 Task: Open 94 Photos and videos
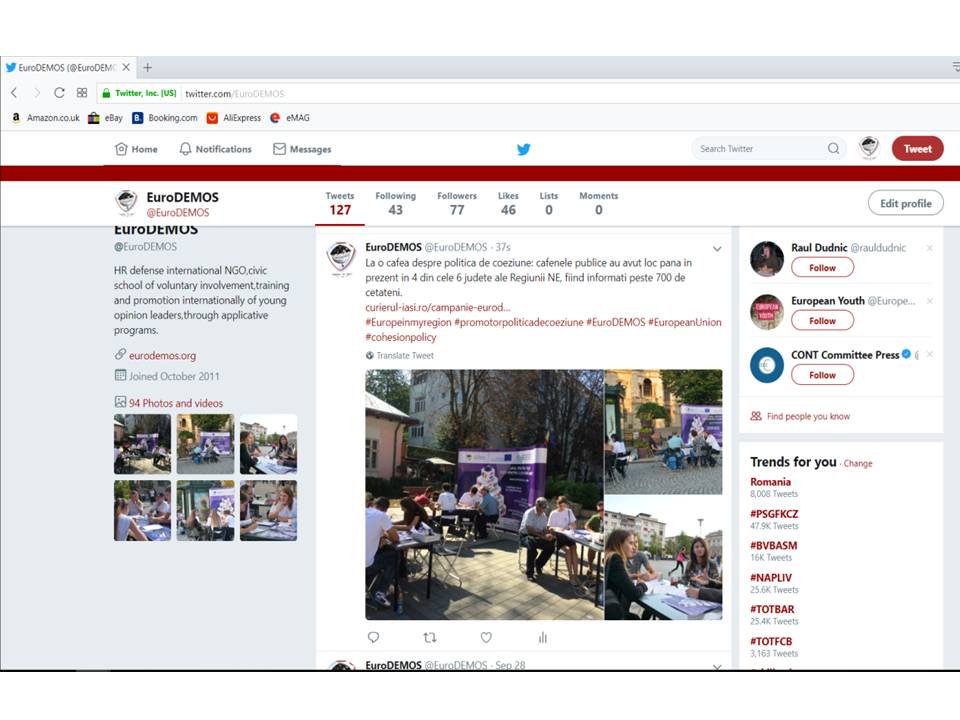click(176, 403)
